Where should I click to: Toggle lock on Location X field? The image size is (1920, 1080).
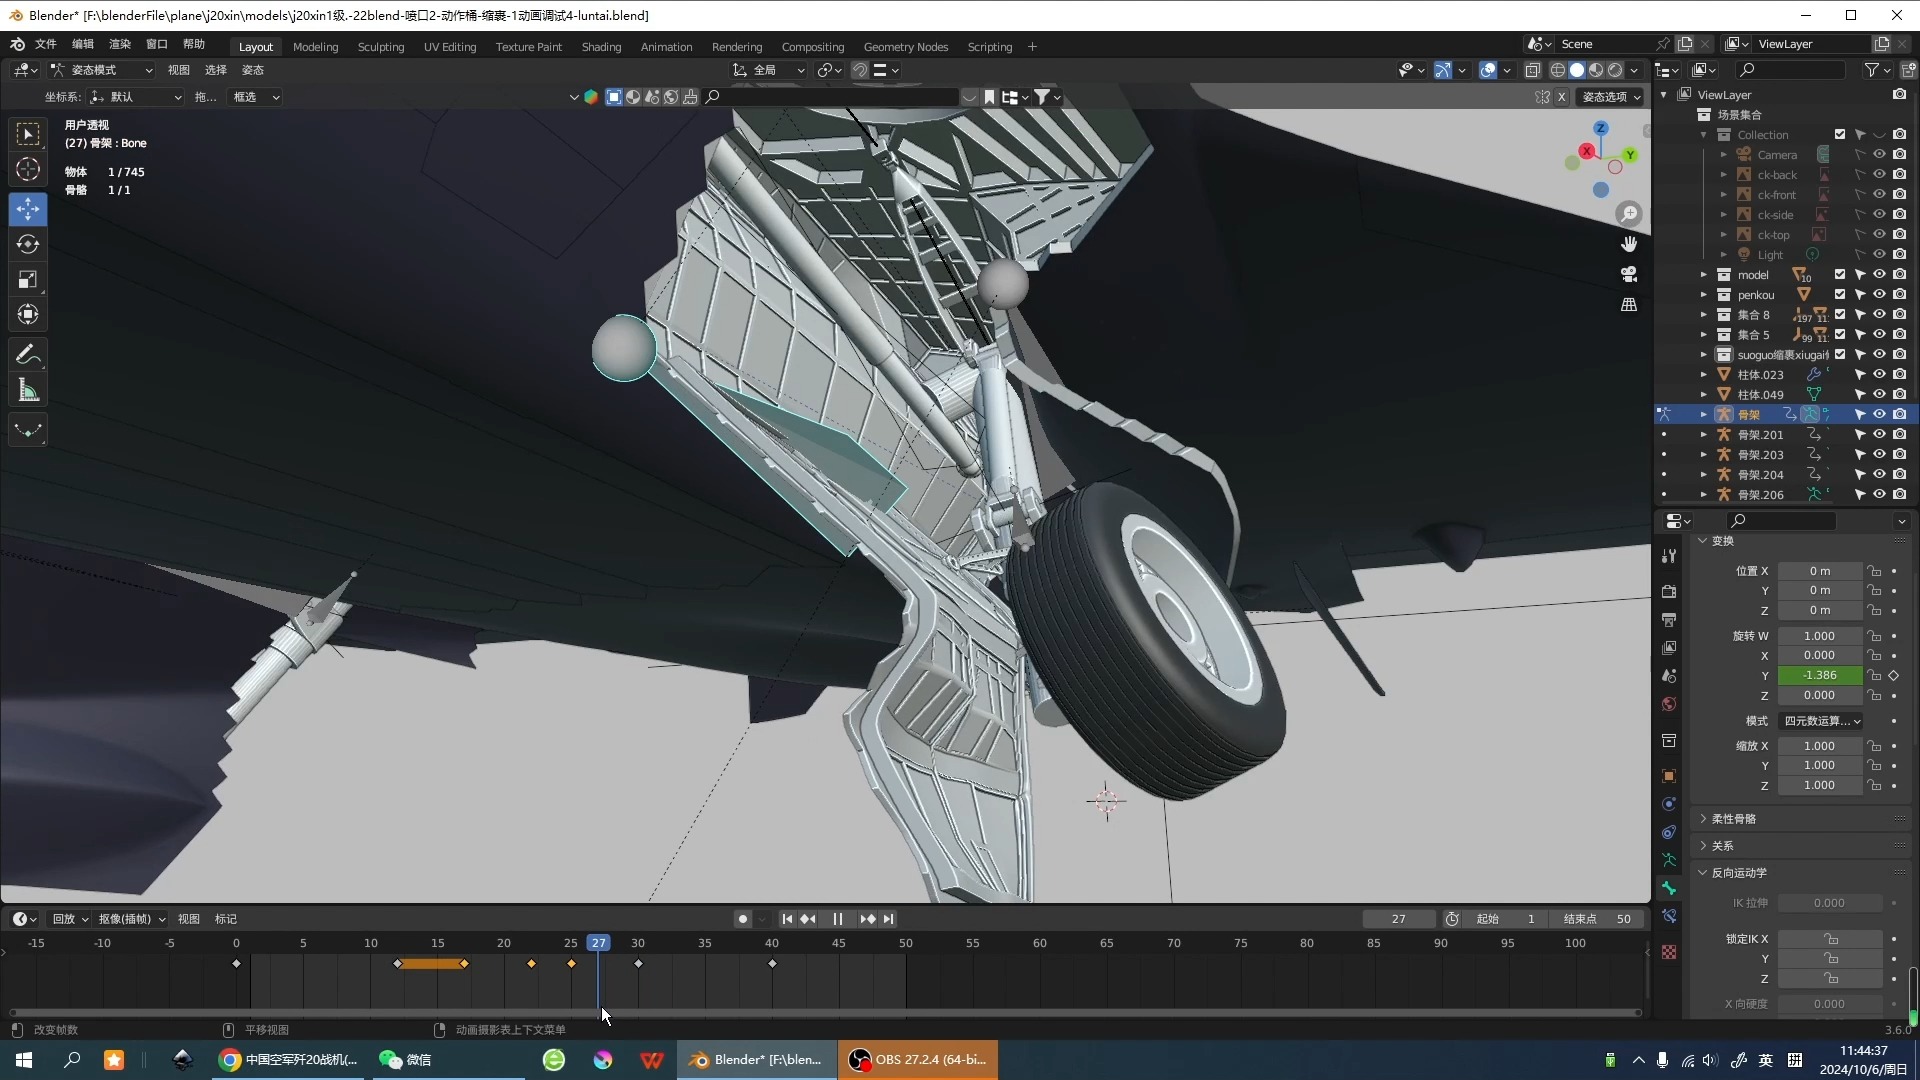(x=1874, y=571)
